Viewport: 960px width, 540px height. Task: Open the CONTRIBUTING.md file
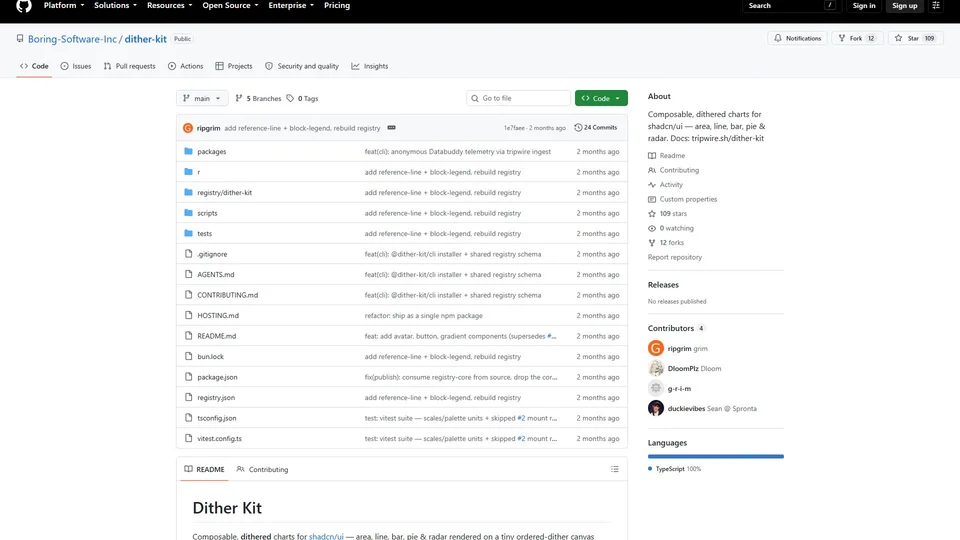tap(228, 295)
